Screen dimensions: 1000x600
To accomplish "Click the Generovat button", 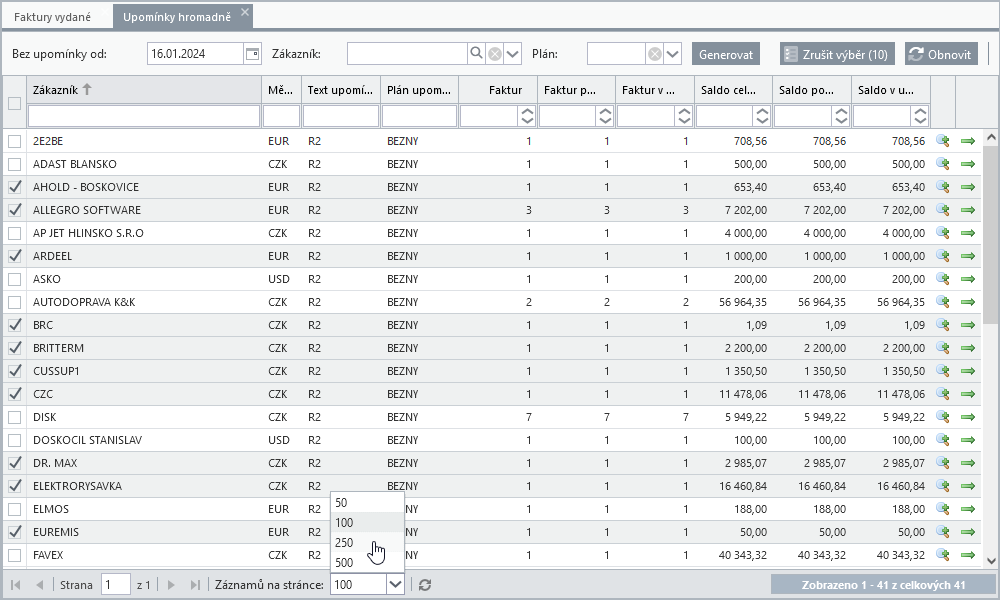I will [x=726, y=54].
